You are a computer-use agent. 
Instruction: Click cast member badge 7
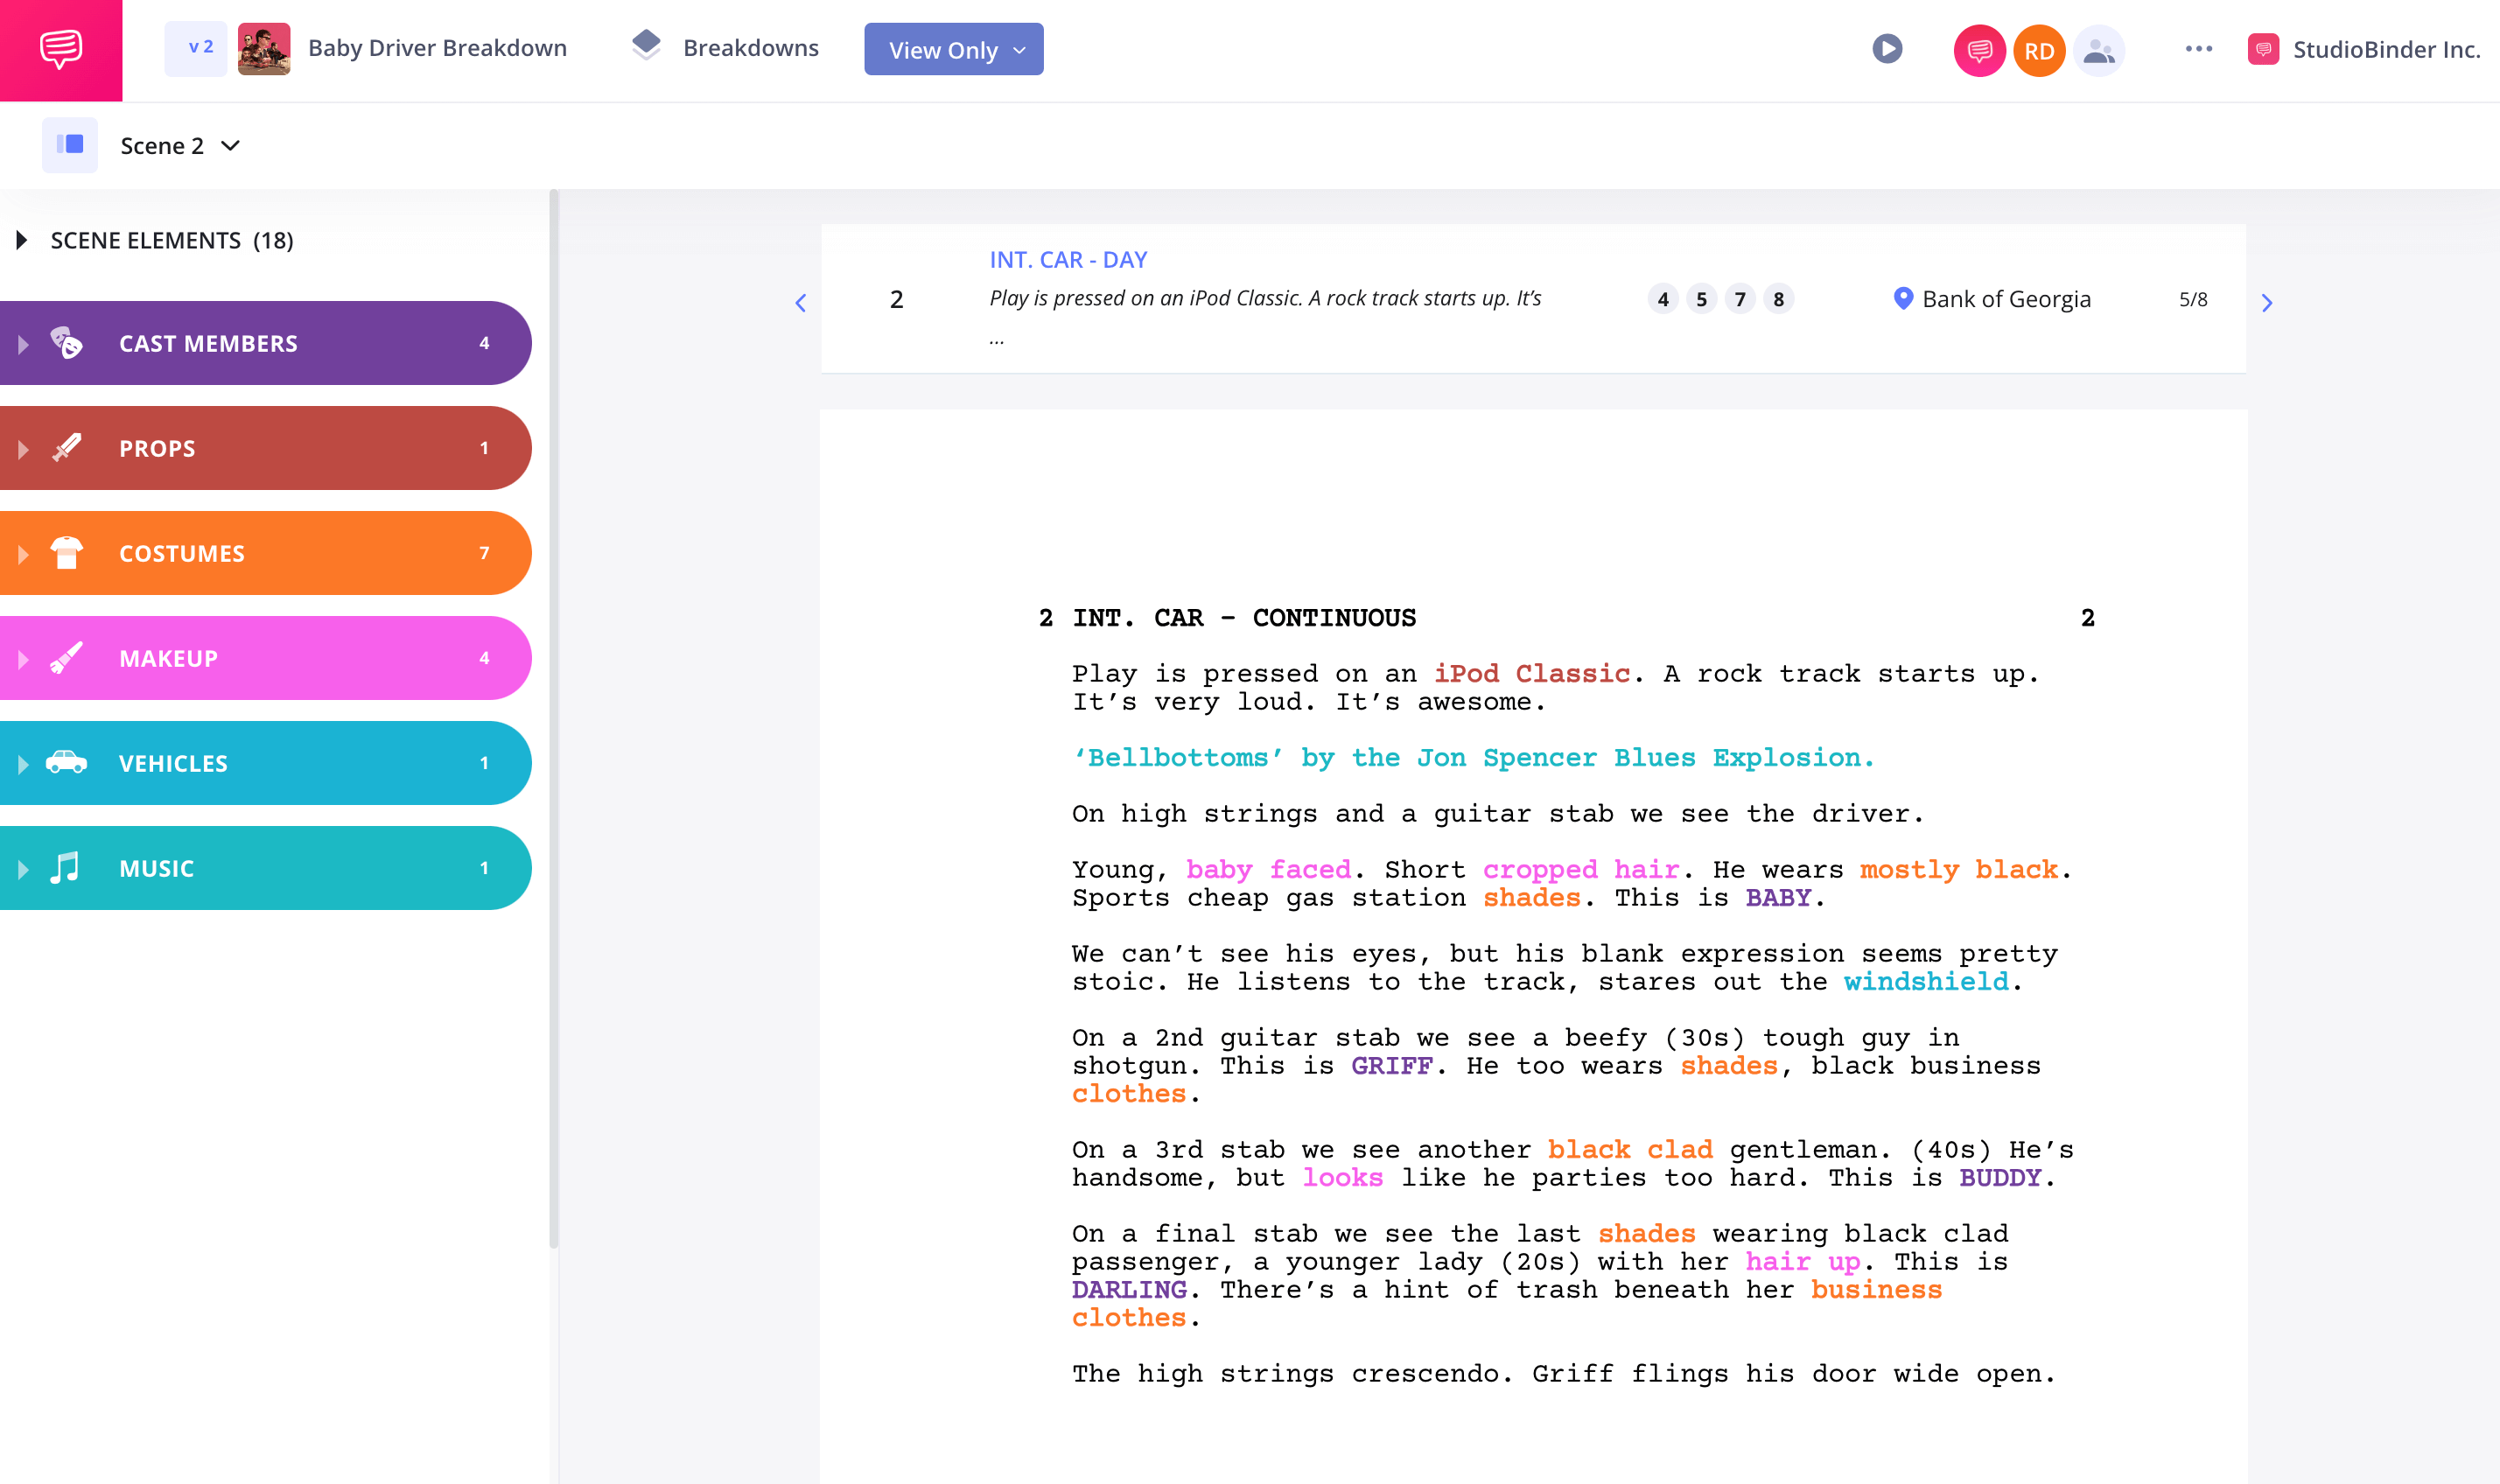(1739, 299)
